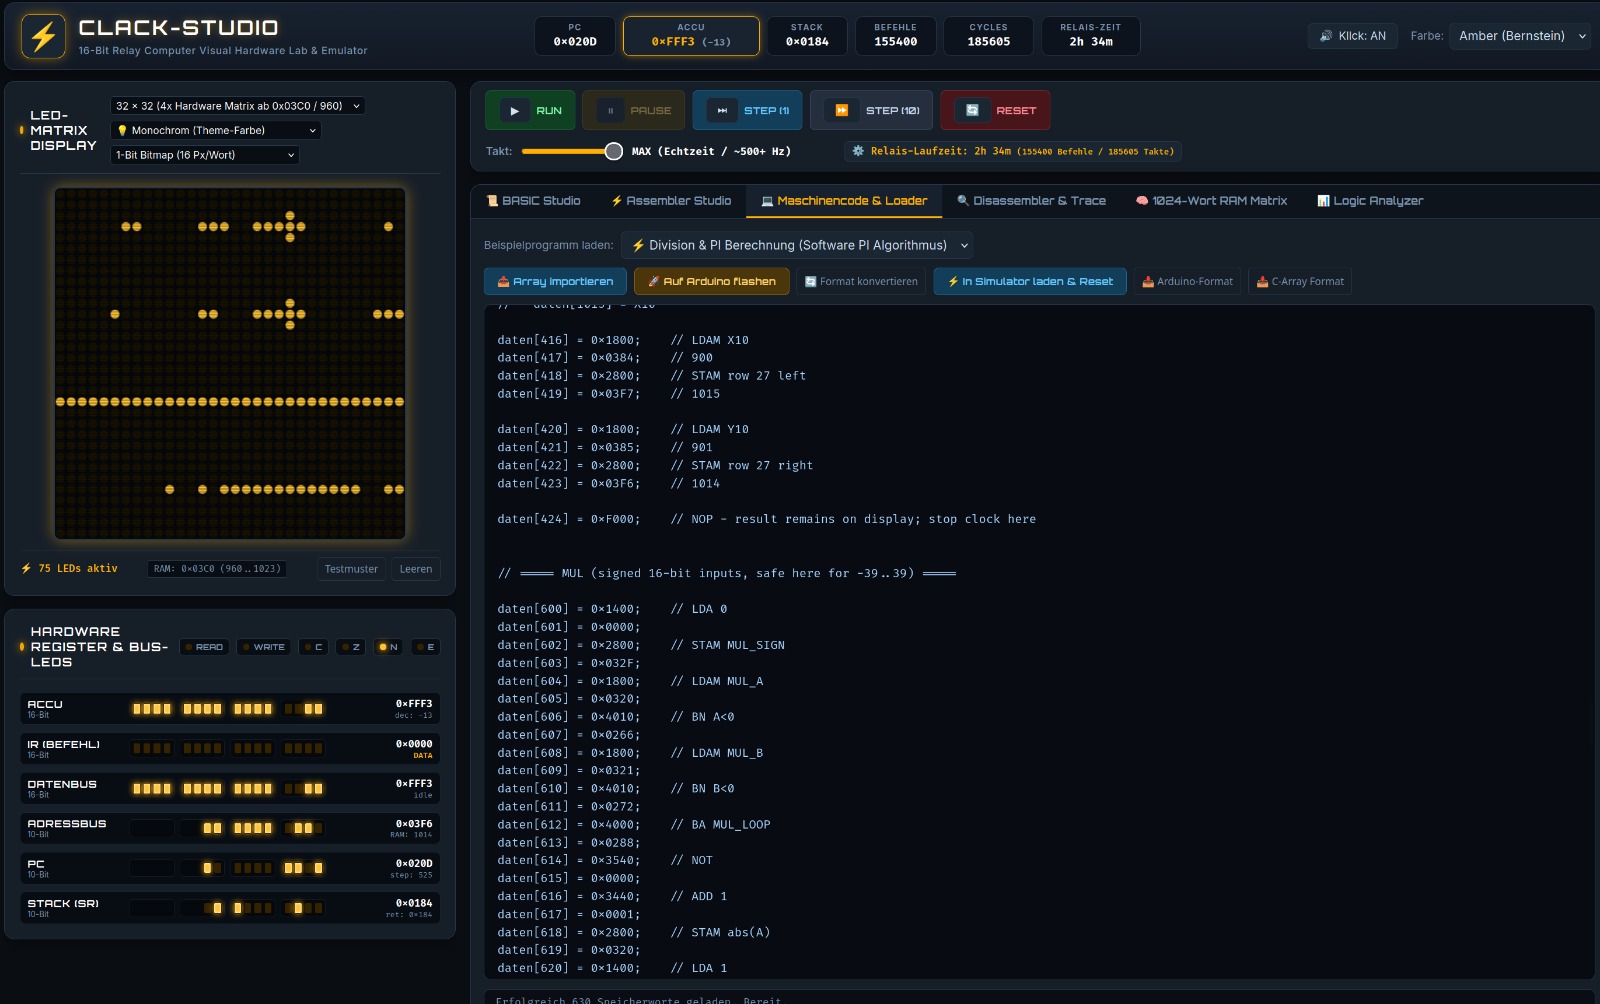Open the Monochrom (Theme-Farbe) dropdown

tap(216, 131)
